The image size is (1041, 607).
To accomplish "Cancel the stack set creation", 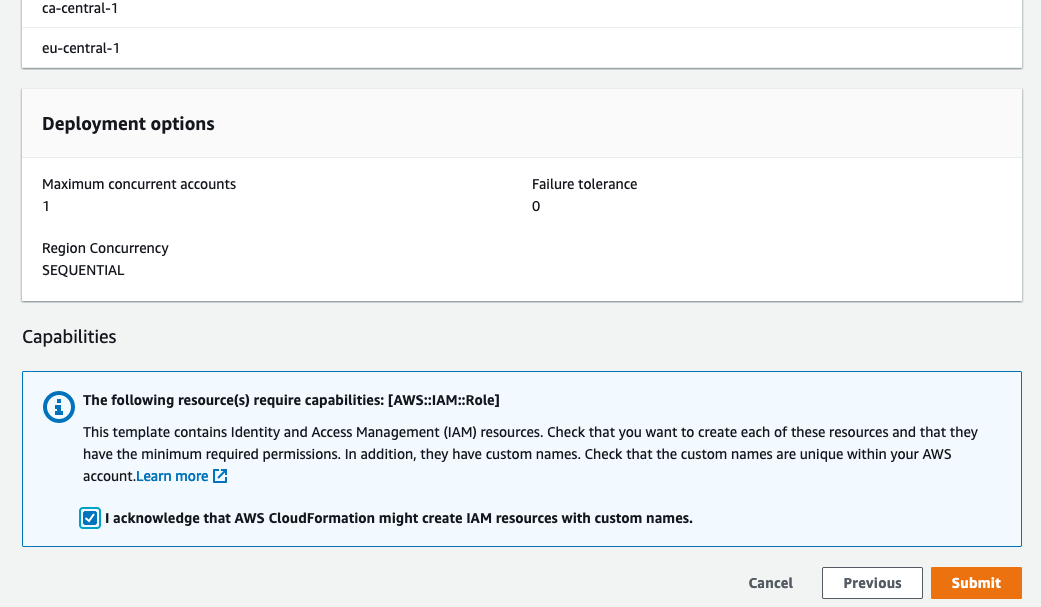I will coord(770,583).
